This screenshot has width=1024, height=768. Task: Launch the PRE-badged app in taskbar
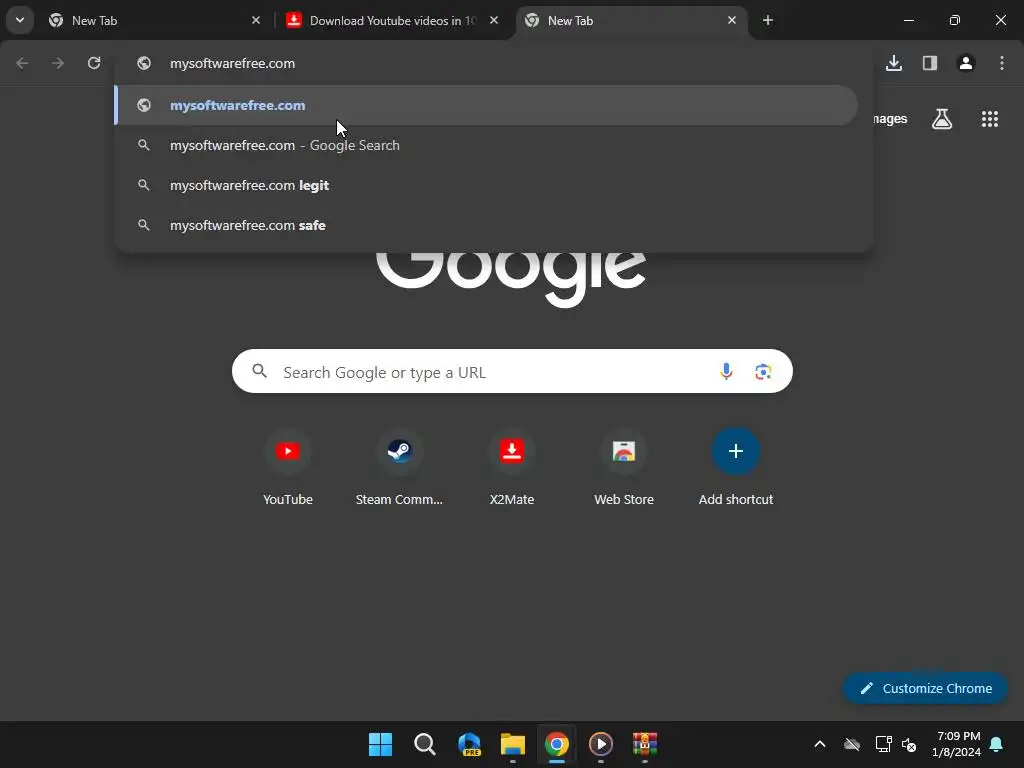click(x=469, y=744)
